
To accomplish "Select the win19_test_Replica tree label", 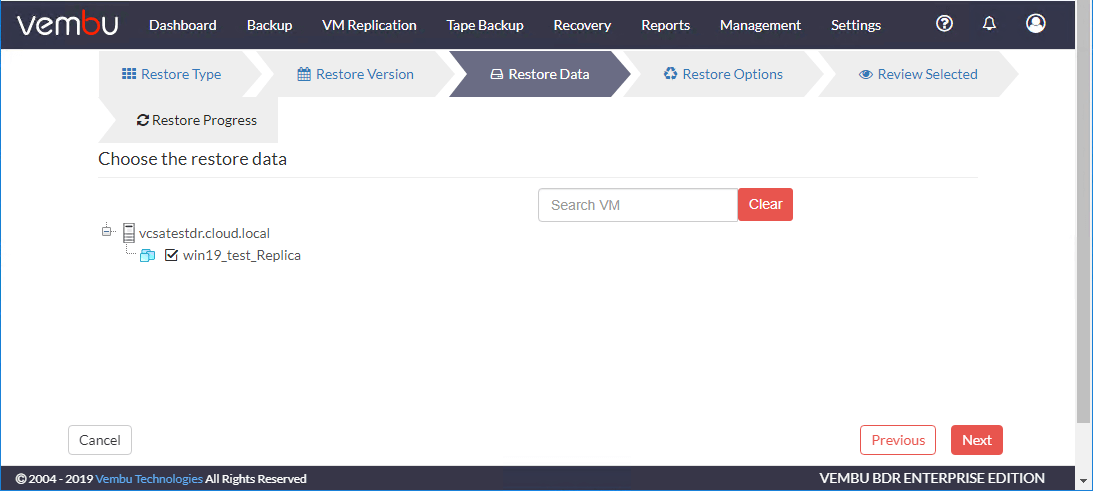I will (x=242, y=255).
